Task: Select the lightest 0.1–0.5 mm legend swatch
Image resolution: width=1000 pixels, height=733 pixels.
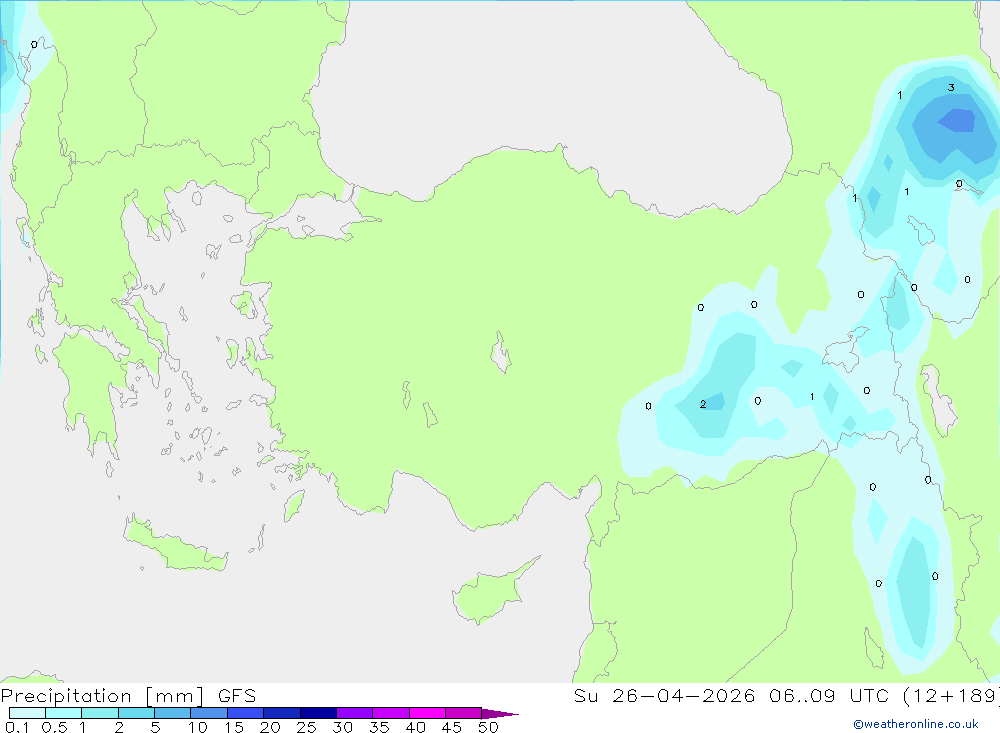Action: 27,713
